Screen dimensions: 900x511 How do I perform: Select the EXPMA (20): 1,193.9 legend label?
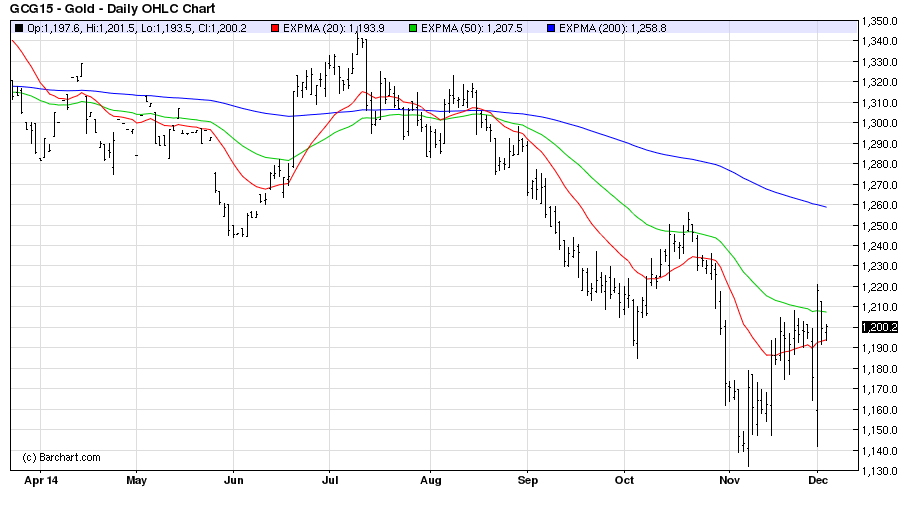[x=338, y=30]
